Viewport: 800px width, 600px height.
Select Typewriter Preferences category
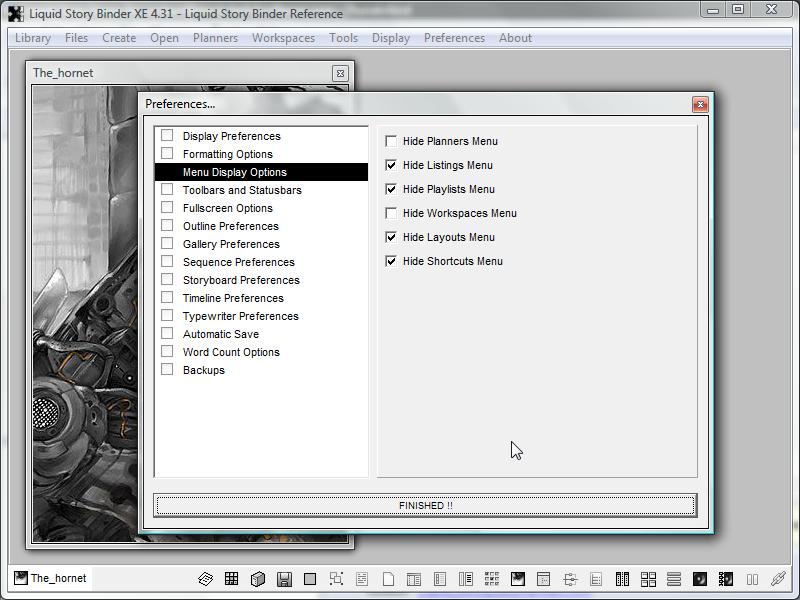(x=240, y=316)
